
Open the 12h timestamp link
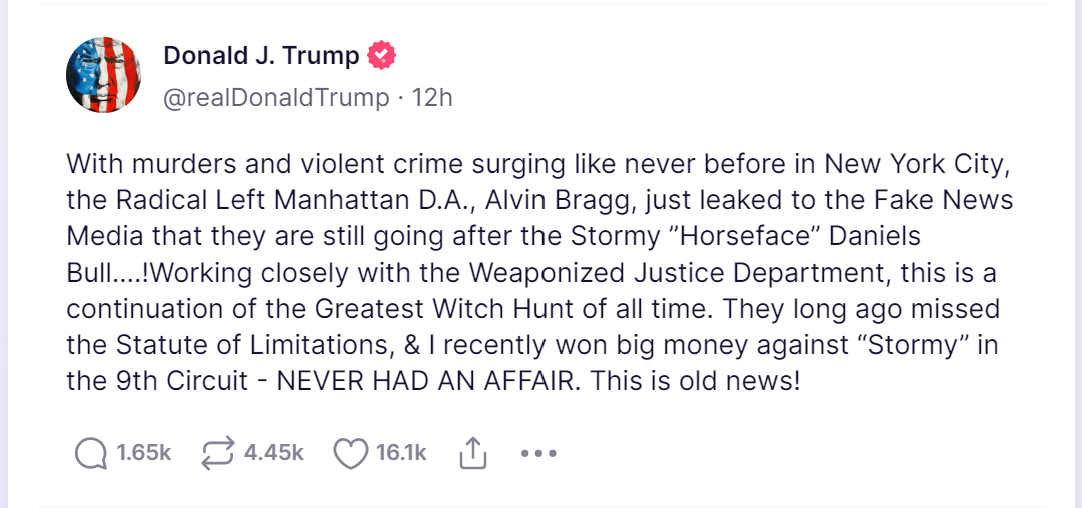[432, 97]
